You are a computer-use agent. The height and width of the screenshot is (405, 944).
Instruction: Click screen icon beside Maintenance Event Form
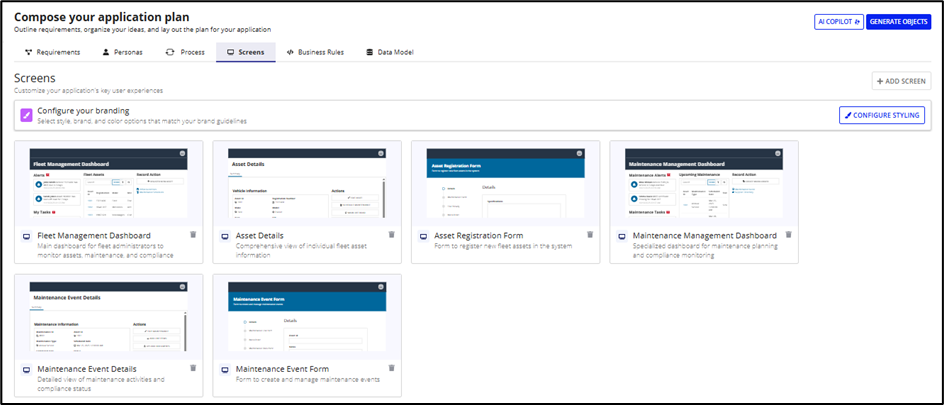(225, 369)
